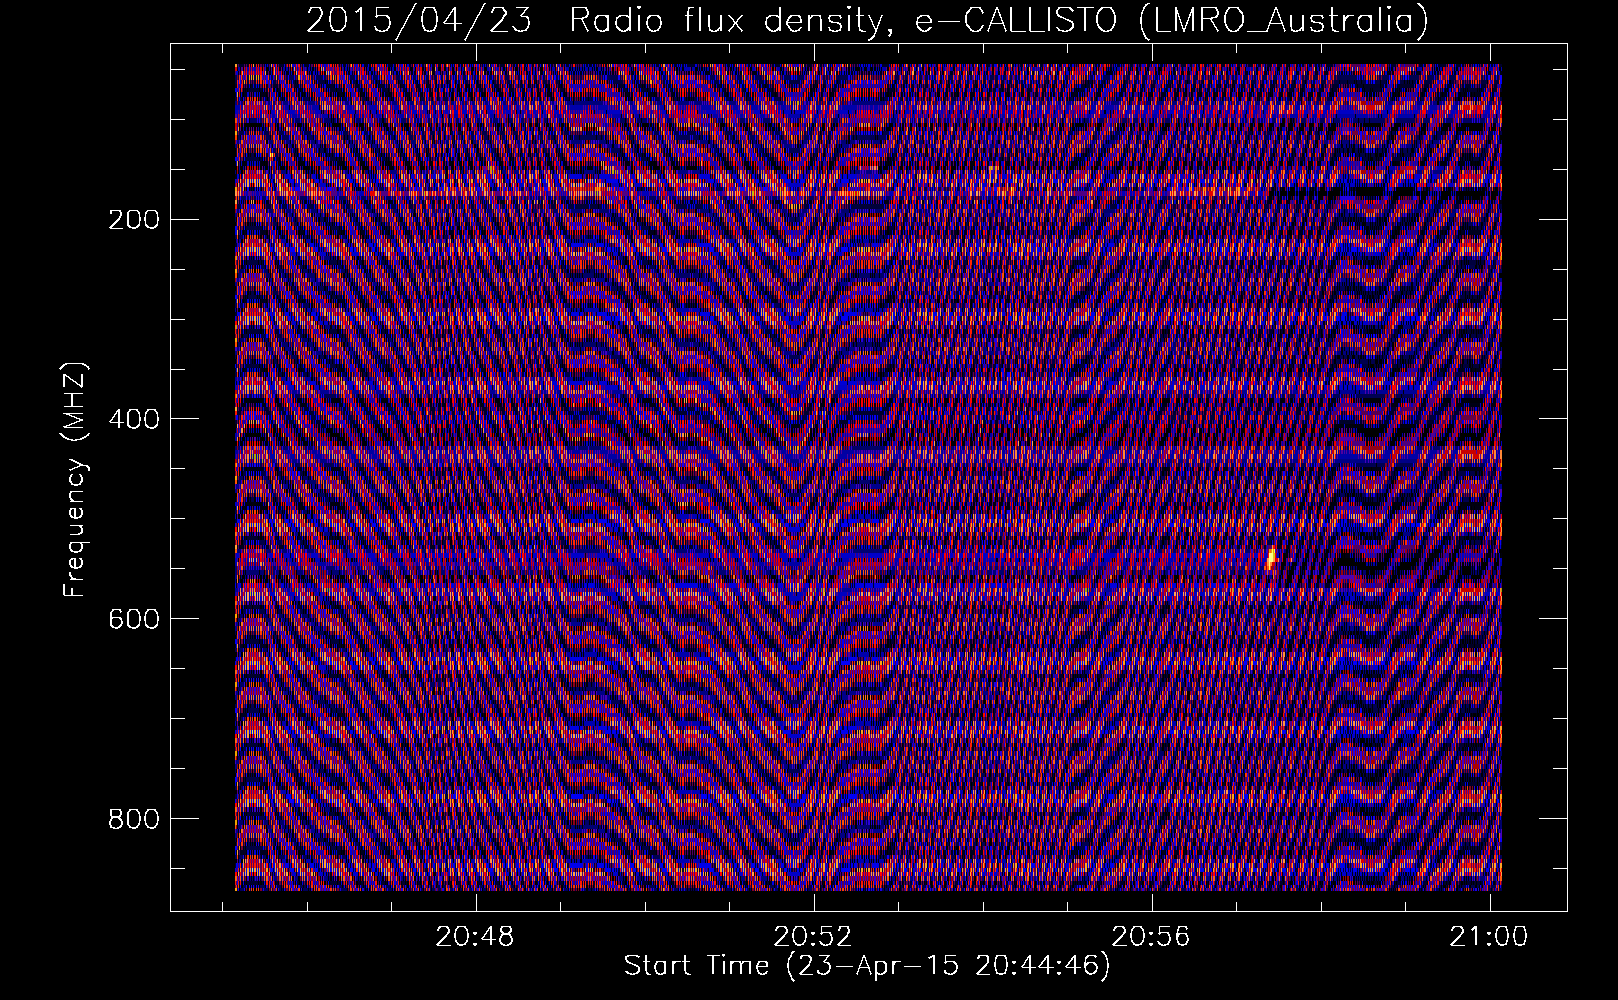This screenshot has width=1618, height=1000.
Task: Click the 200 frequency tick label
Action: [133, 219]
